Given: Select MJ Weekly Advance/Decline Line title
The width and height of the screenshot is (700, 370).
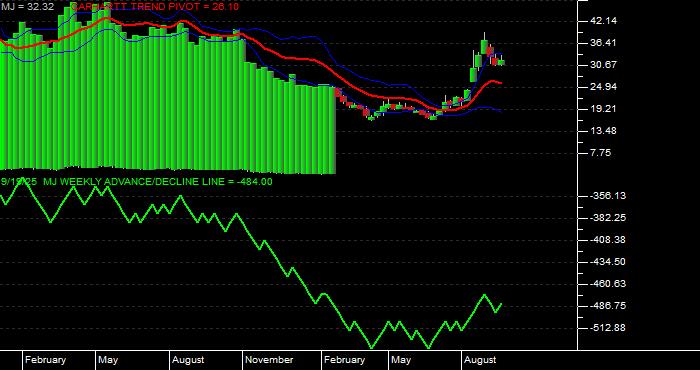Looking at the screenshot, I should 137,182.
